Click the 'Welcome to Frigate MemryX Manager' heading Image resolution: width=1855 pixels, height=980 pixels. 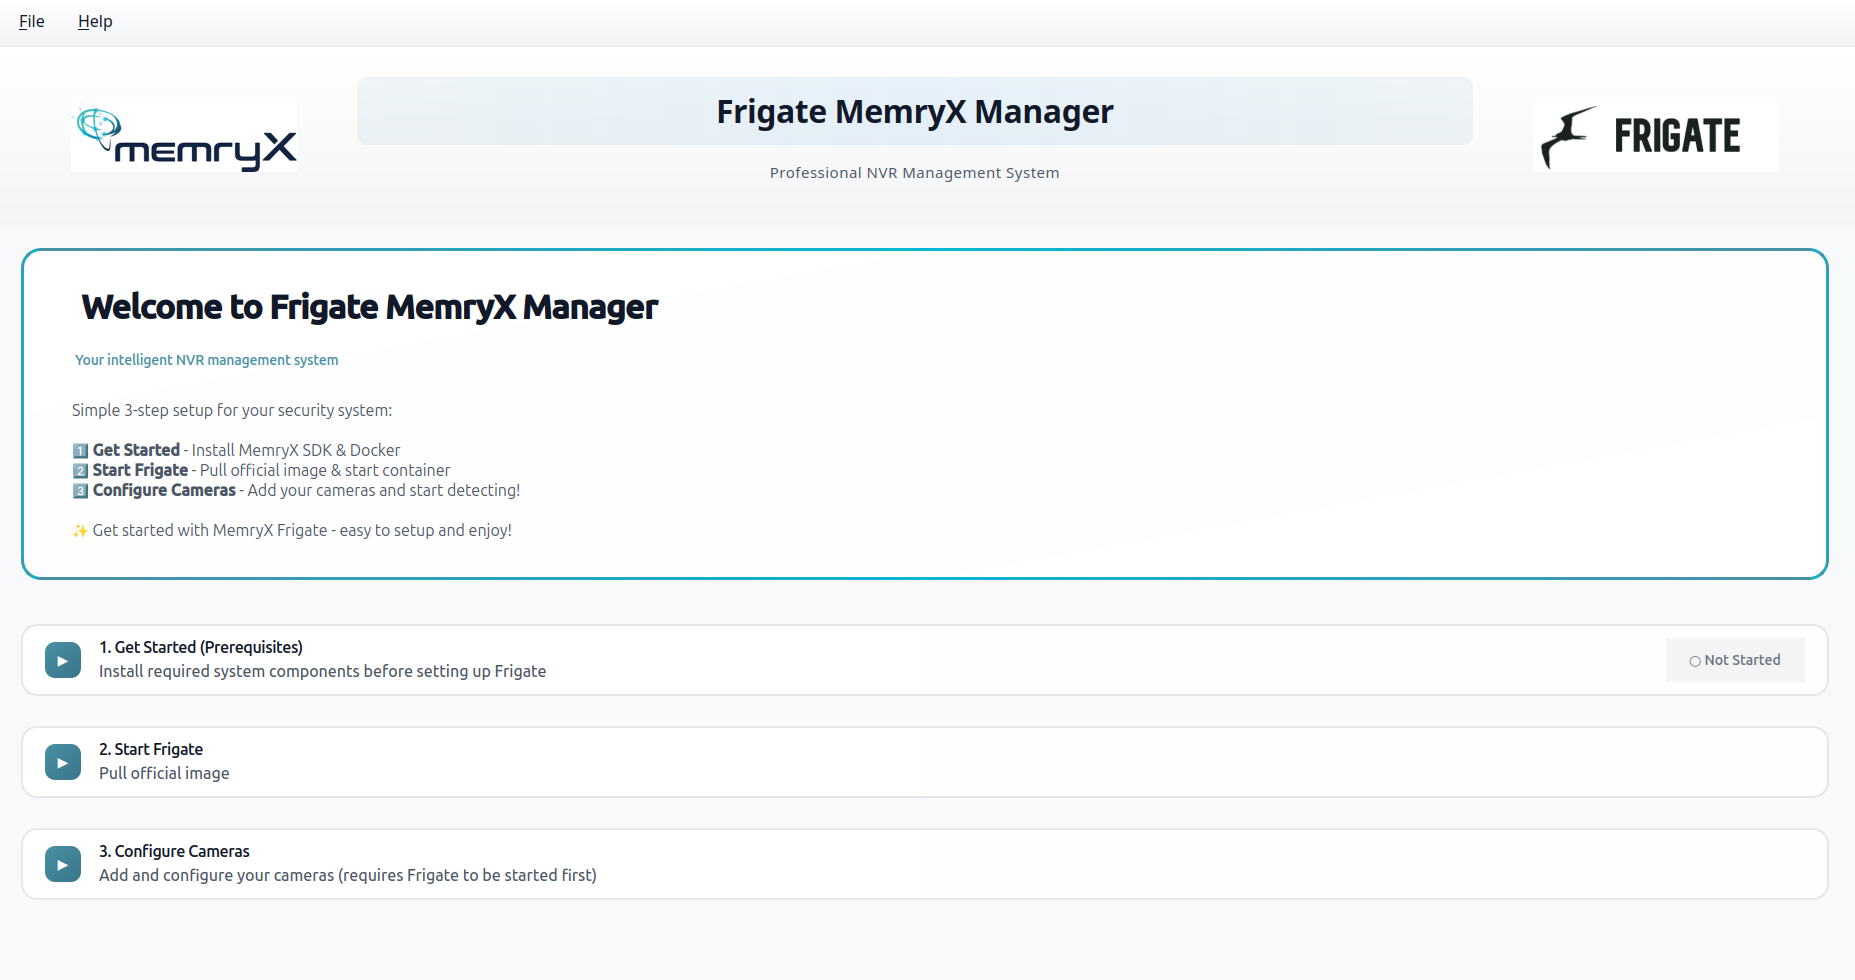[370, 307]
